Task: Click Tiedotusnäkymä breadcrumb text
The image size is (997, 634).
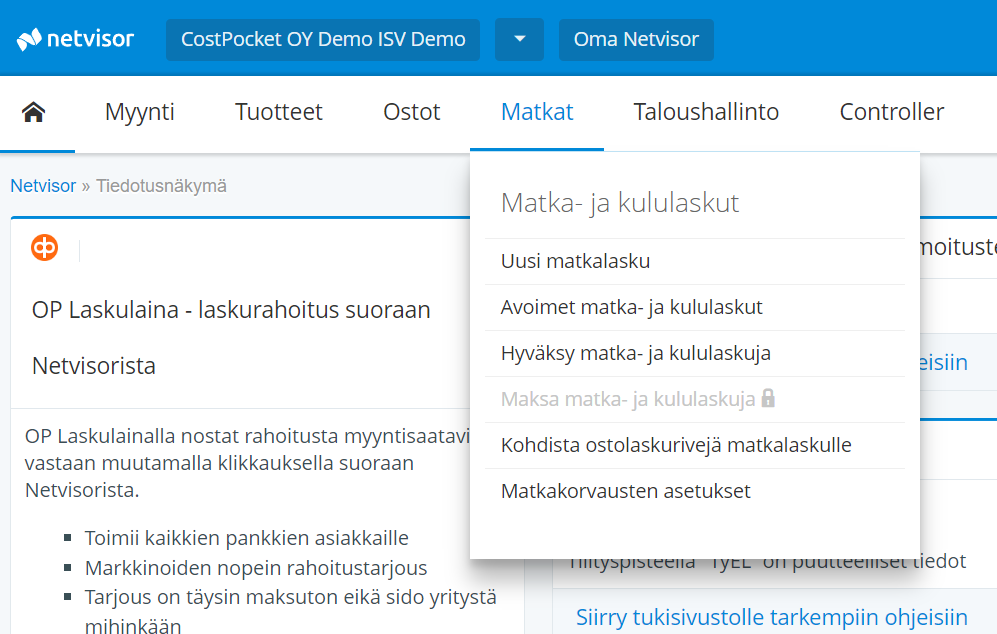Action: 161,186
